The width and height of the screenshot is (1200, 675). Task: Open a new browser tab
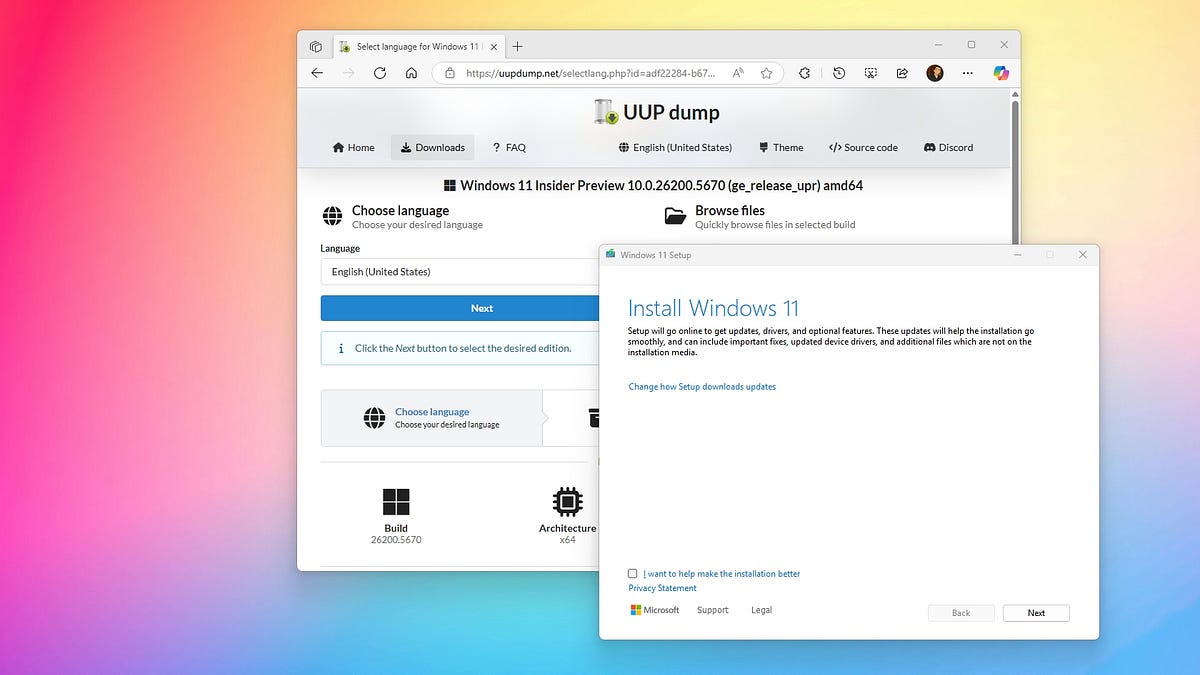point(518,47)
